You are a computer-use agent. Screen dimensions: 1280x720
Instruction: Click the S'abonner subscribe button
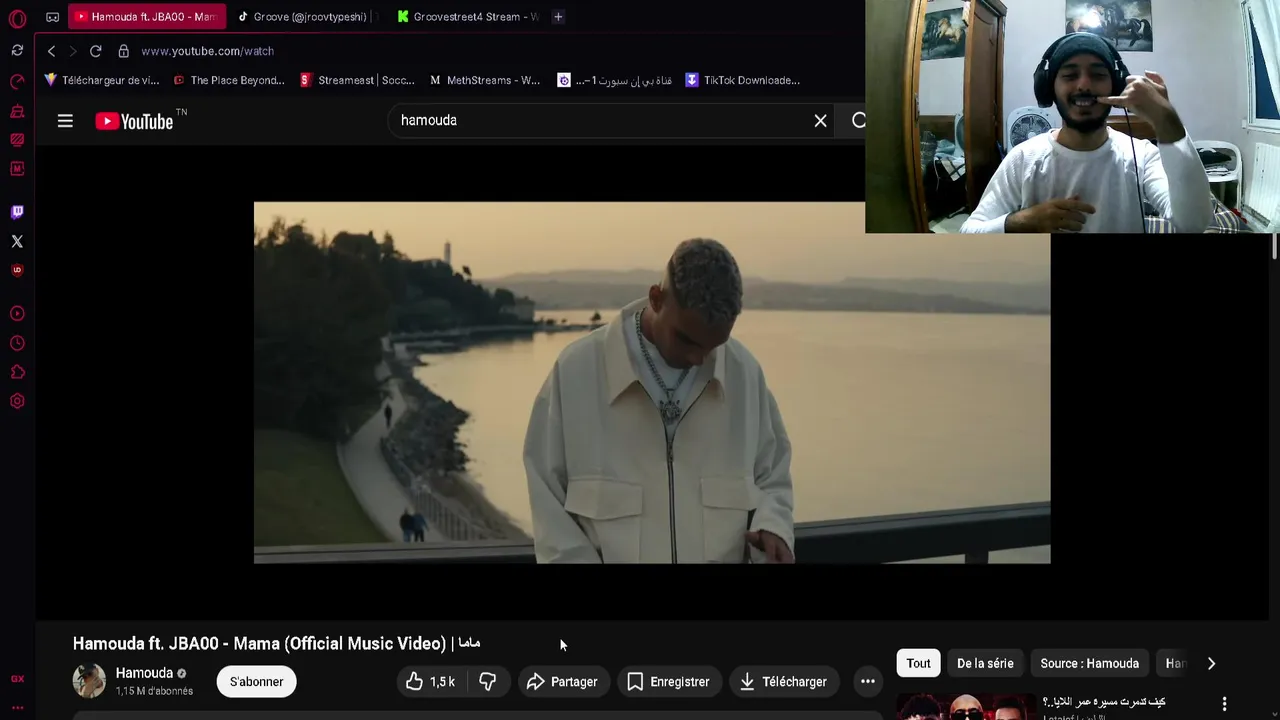pos(256,682)
